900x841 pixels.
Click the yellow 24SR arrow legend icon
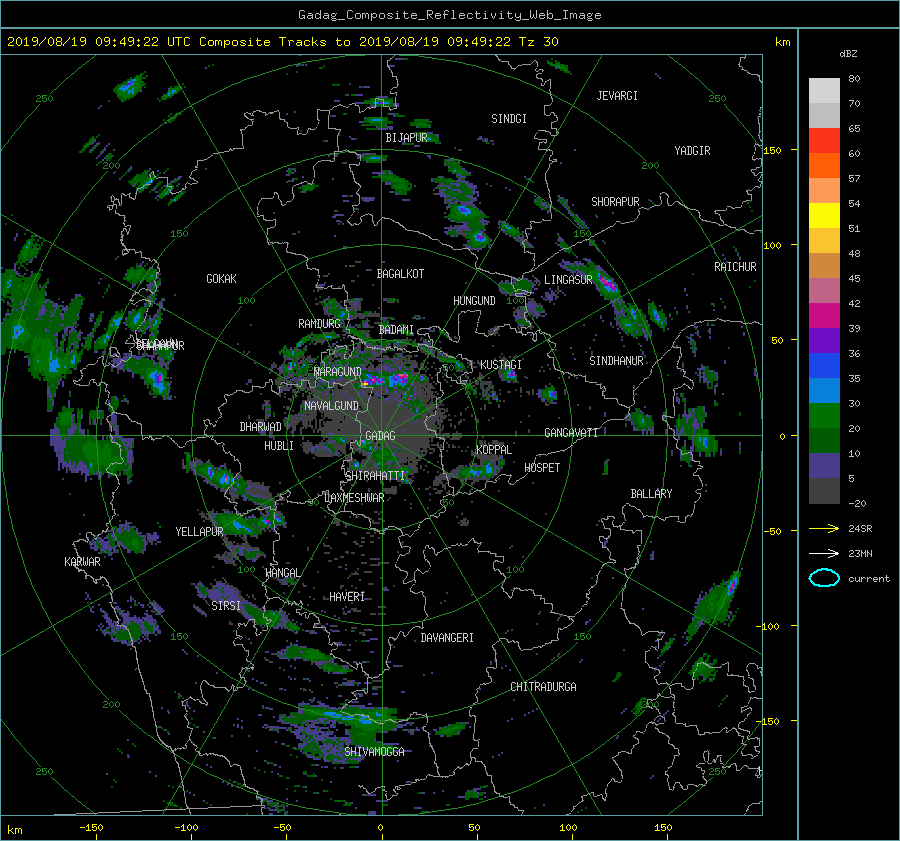(824, 528)
